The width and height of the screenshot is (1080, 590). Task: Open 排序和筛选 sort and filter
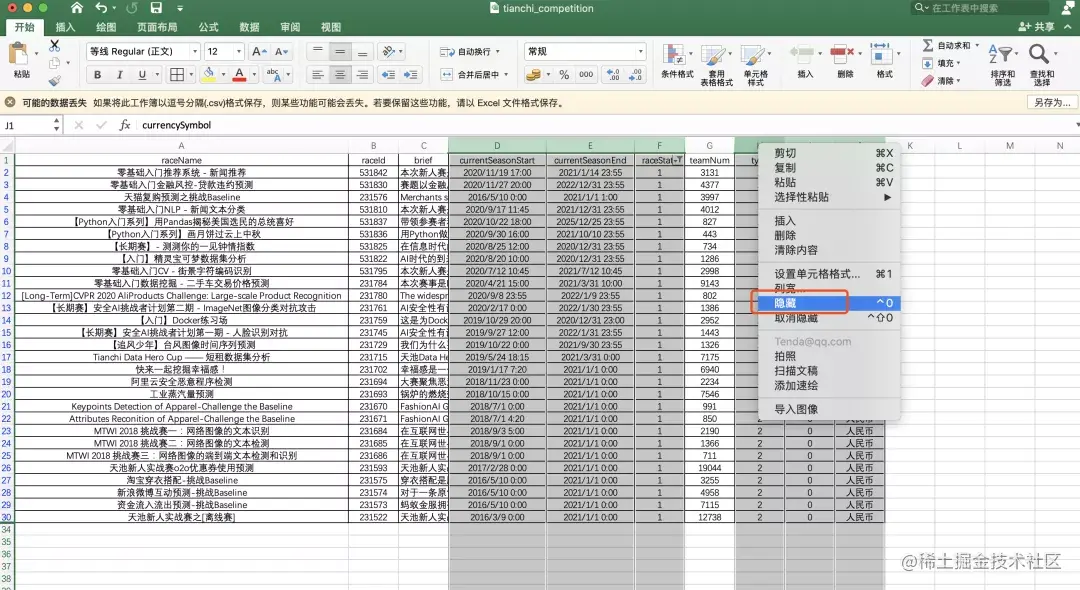click(1002, 64)
